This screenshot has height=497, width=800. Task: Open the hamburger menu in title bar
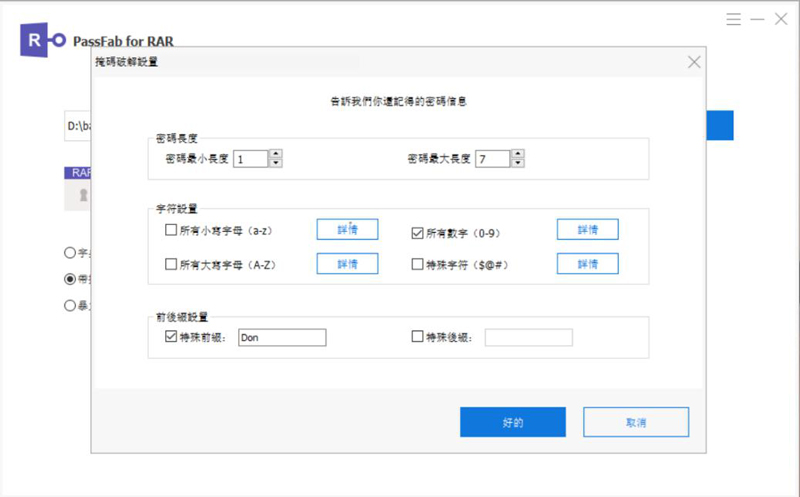click(x=734, y=19)
